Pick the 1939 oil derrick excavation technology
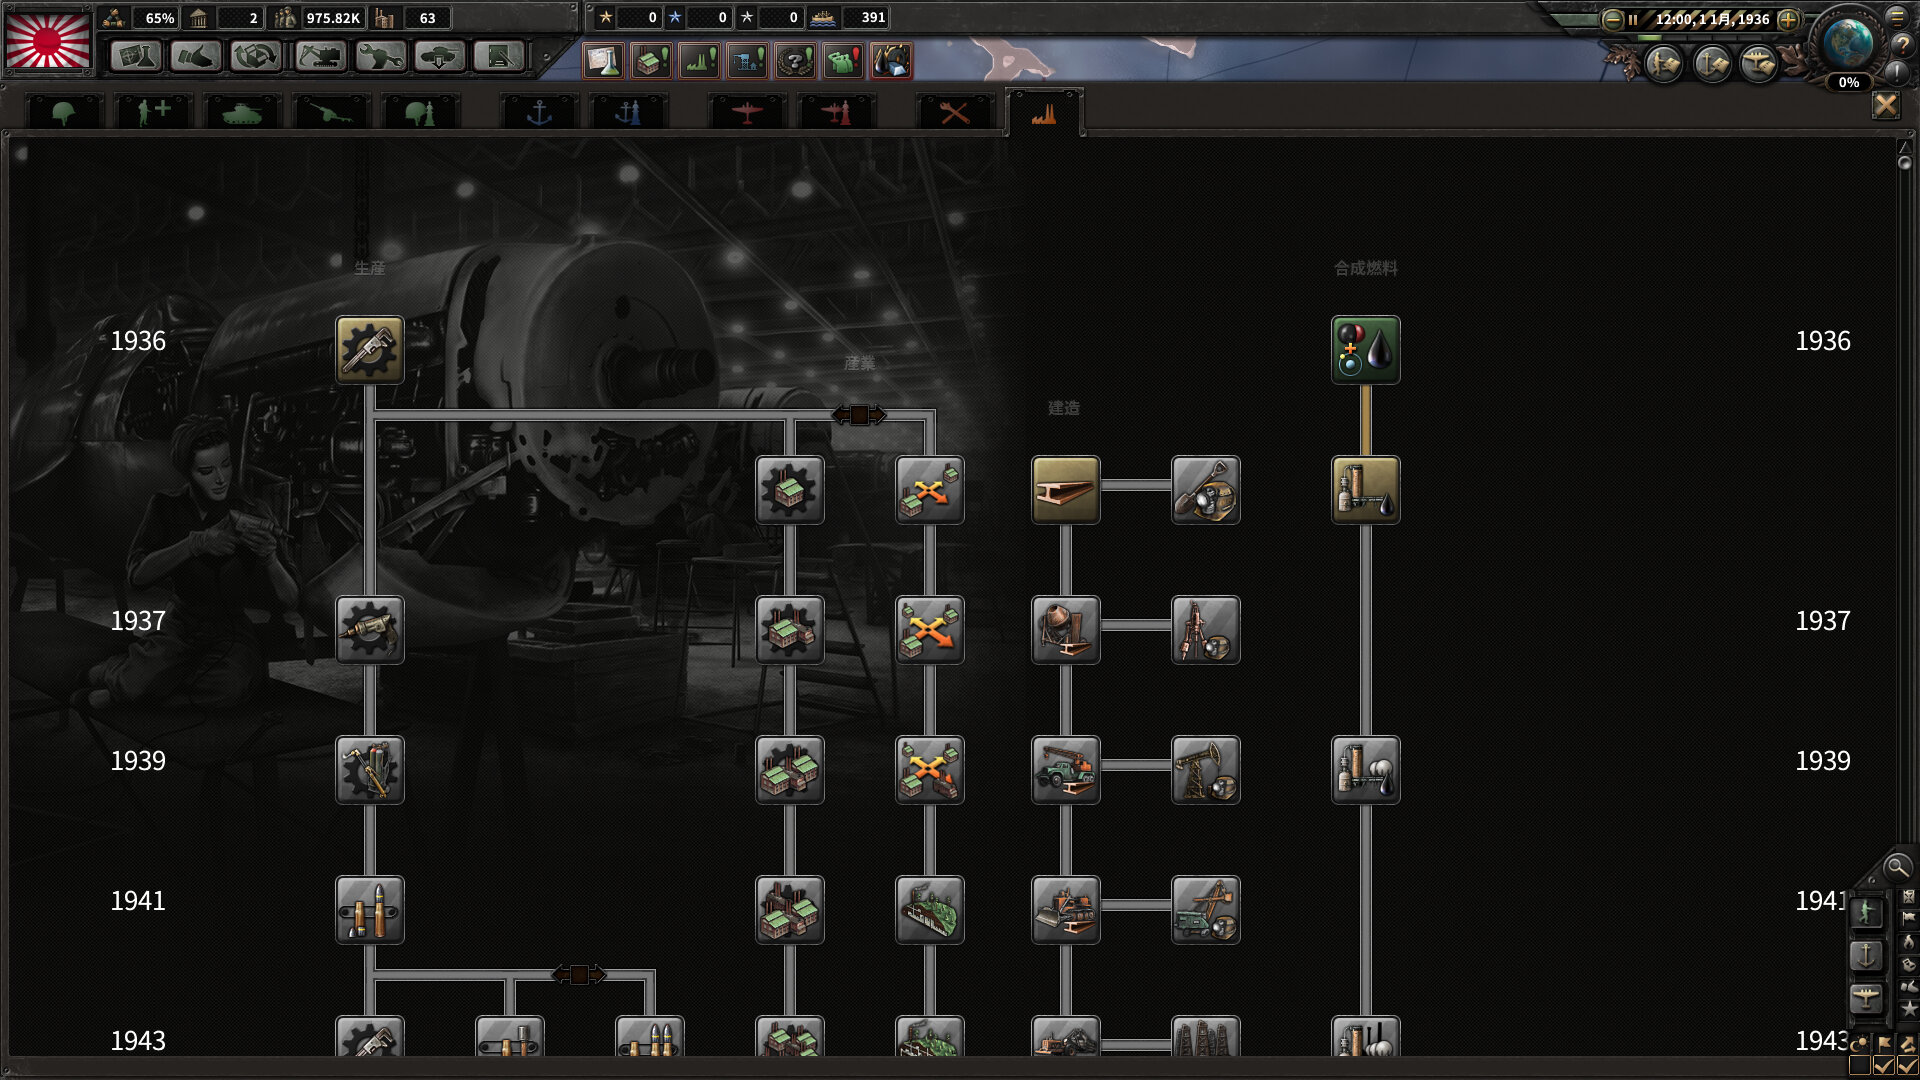 (x=1205, y=770)
